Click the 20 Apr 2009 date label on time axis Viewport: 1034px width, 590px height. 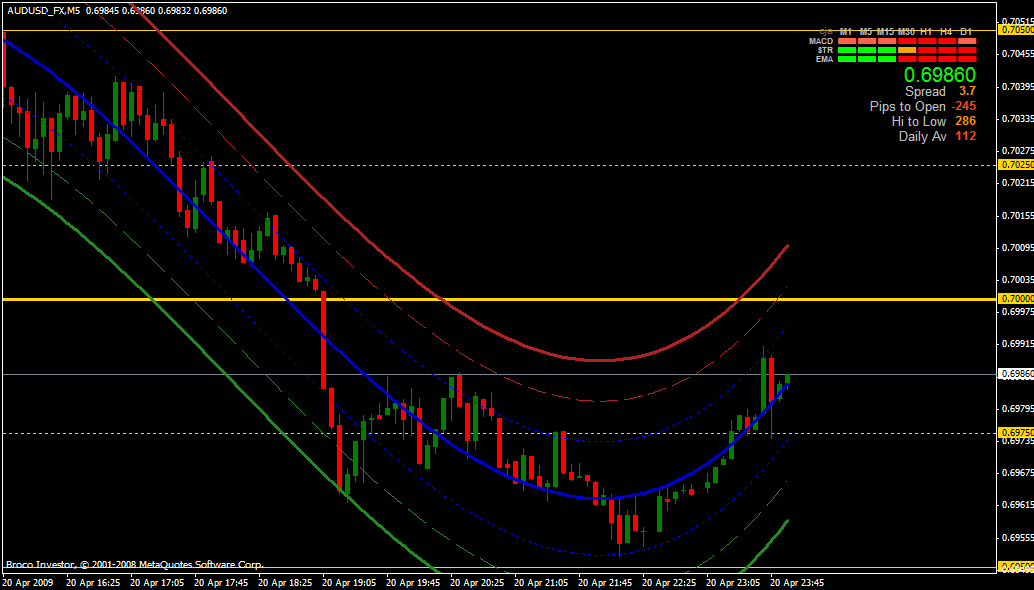[x=30, y=583]
